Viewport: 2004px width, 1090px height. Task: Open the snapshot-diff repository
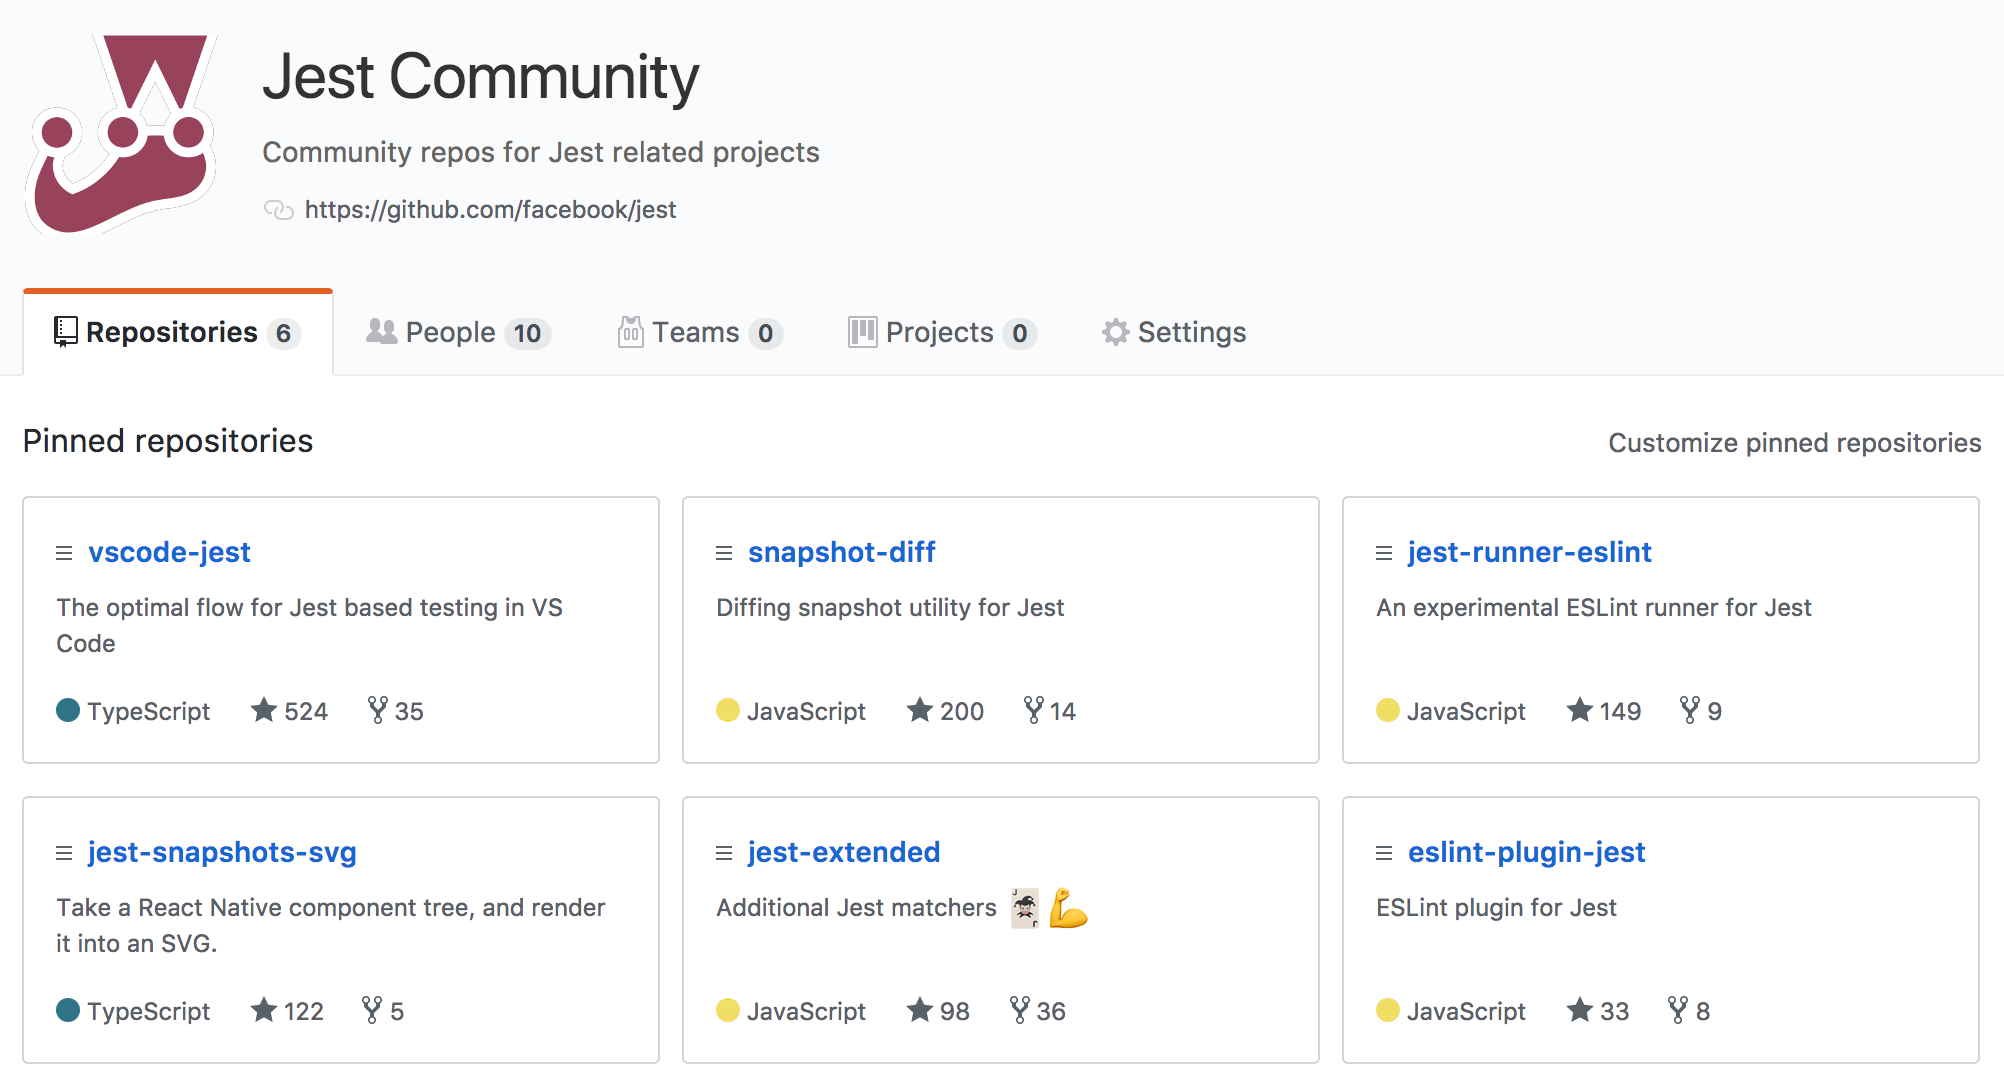click(842, 552)
